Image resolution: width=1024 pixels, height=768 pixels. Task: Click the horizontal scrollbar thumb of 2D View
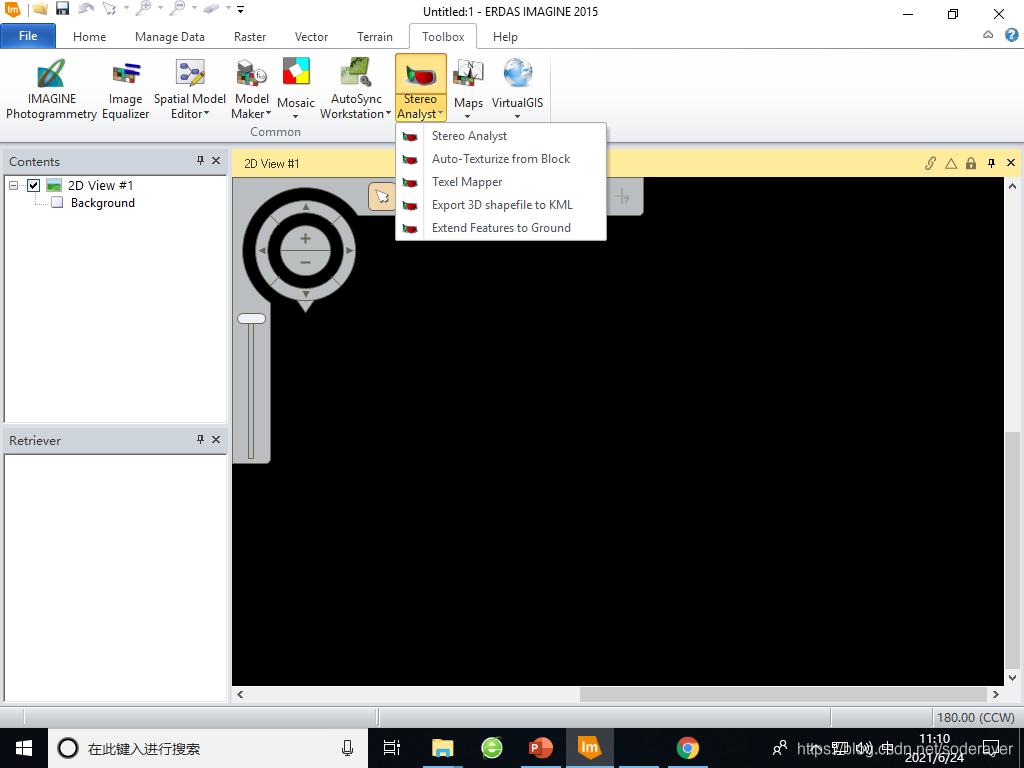pos(783,694)
